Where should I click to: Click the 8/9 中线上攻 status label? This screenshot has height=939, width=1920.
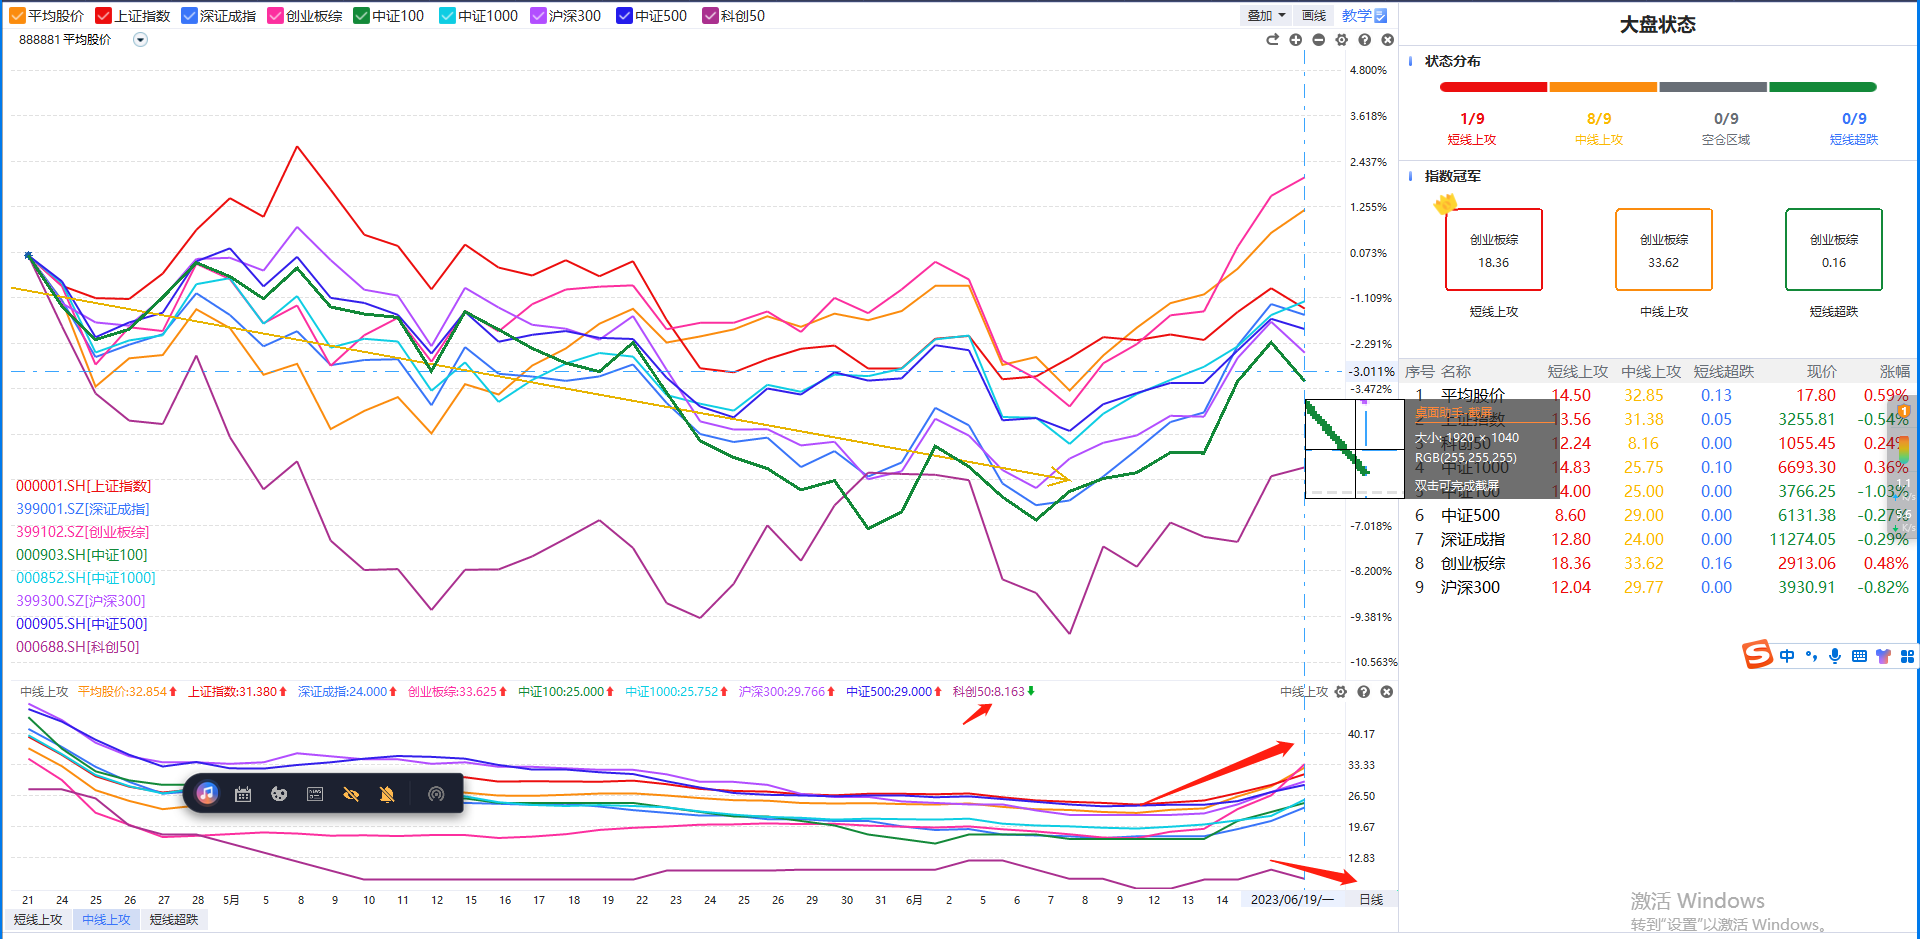pos(1599,129)
